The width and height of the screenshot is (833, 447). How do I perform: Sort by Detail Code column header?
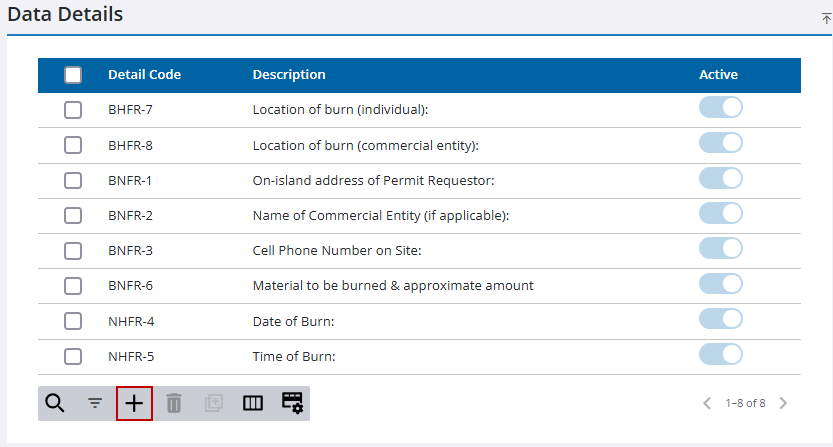tap(144, 75)
